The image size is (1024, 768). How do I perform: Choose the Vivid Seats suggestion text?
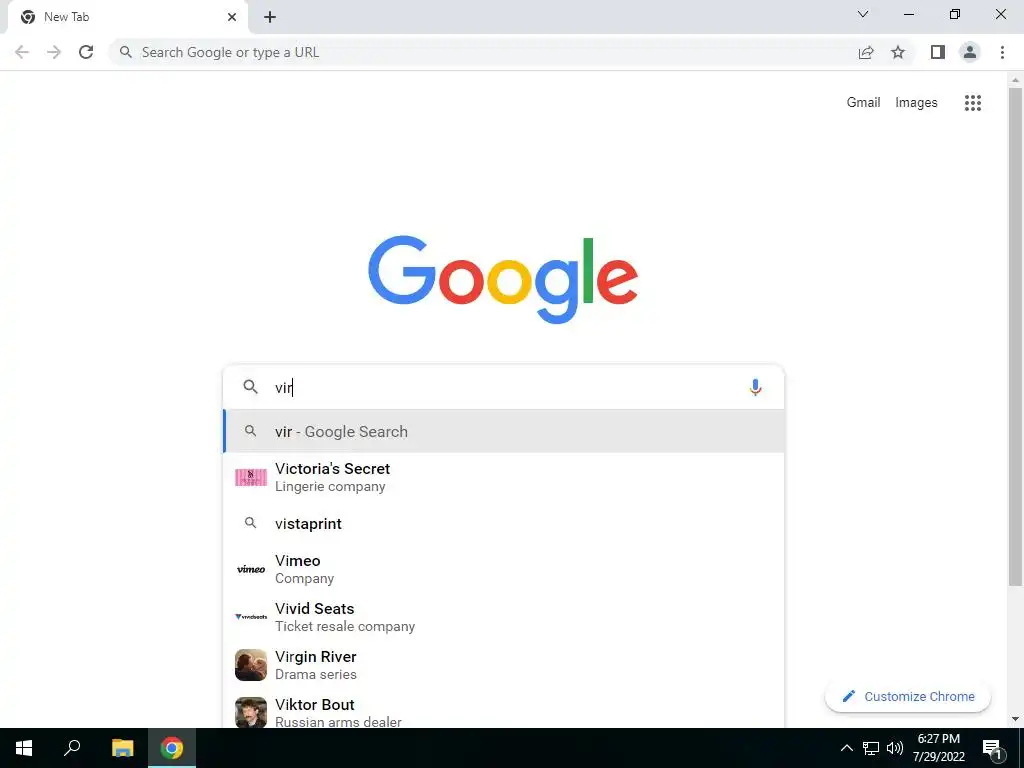point(345,617)
